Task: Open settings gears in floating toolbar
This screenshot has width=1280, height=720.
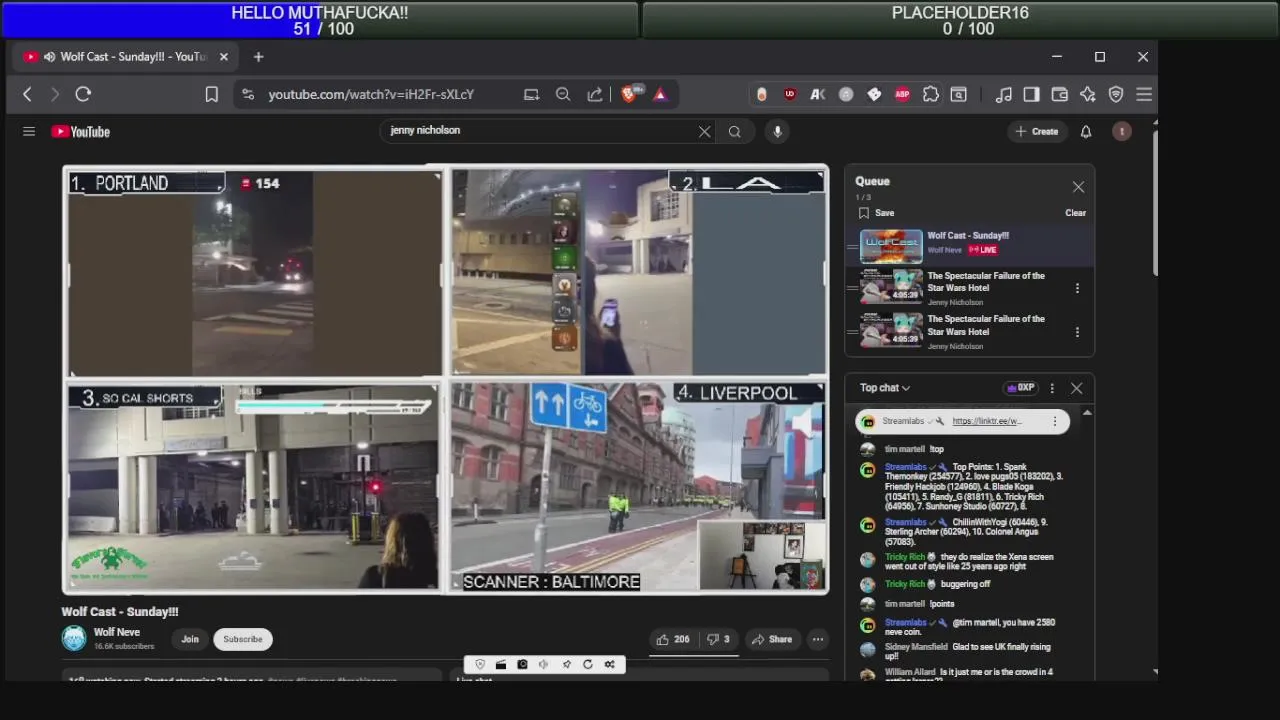Action: coord(609,664)
